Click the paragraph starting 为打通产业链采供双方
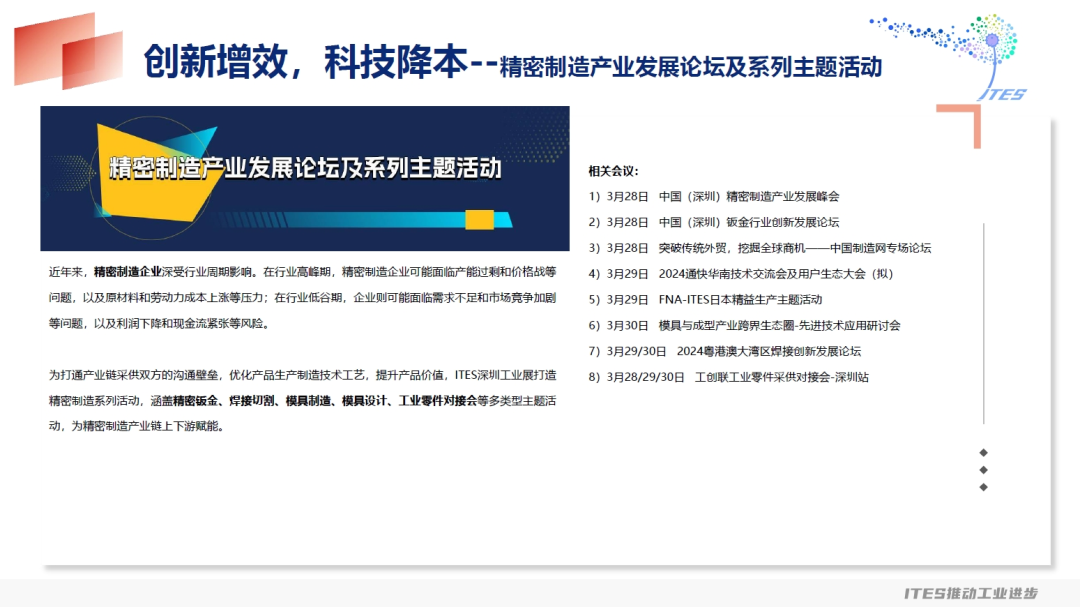This screenshot has height=607, width=1080. point(302,400)
